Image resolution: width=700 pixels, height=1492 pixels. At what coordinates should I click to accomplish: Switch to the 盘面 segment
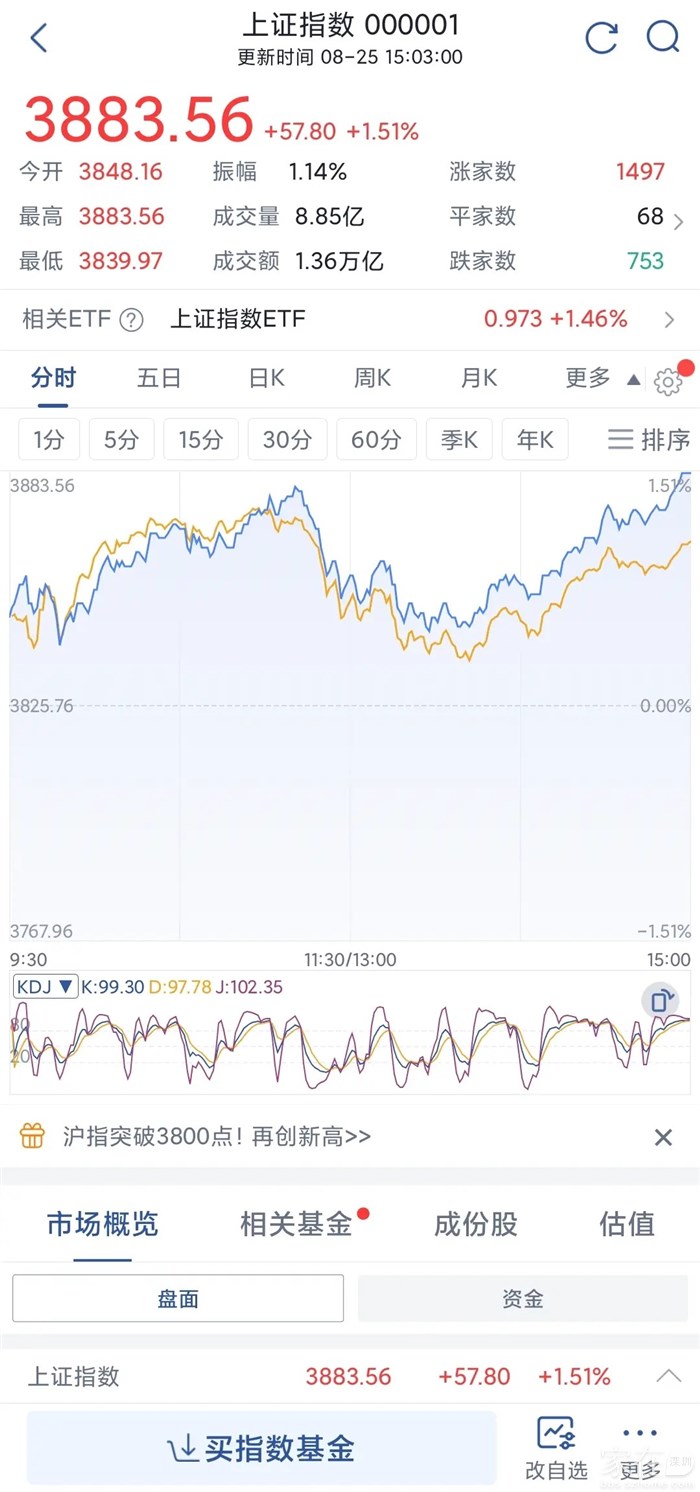click(x=178, y=1298)
